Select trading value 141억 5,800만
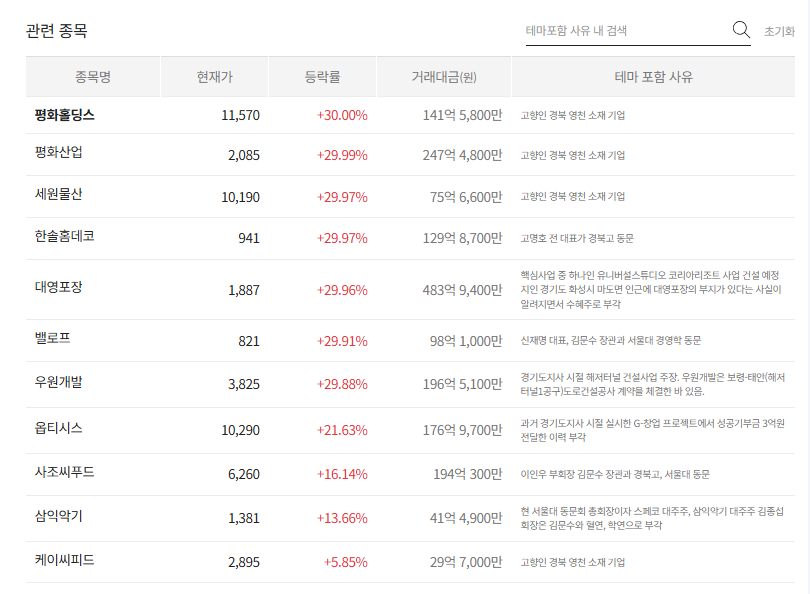Viewport: 810px width, 594px height. click(x=462, y=115)
